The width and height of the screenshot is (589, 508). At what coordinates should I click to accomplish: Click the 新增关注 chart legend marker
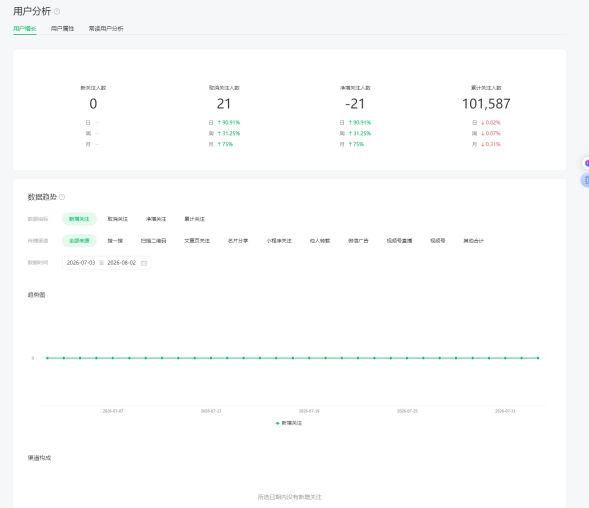(278, 423)
